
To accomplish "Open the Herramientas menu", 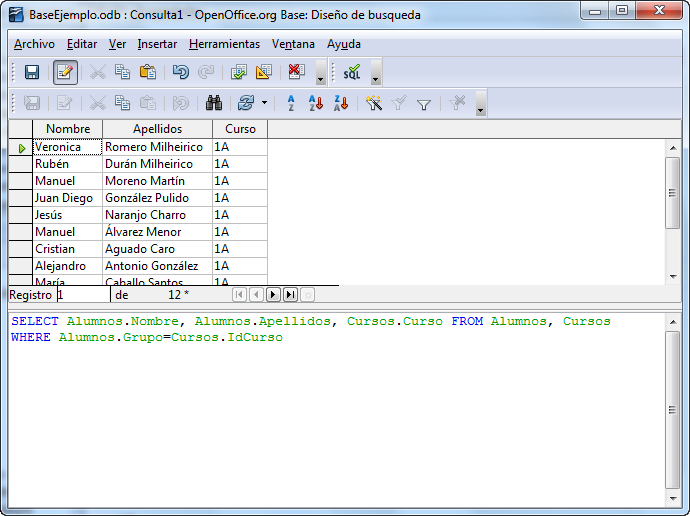I will point(224,44).
